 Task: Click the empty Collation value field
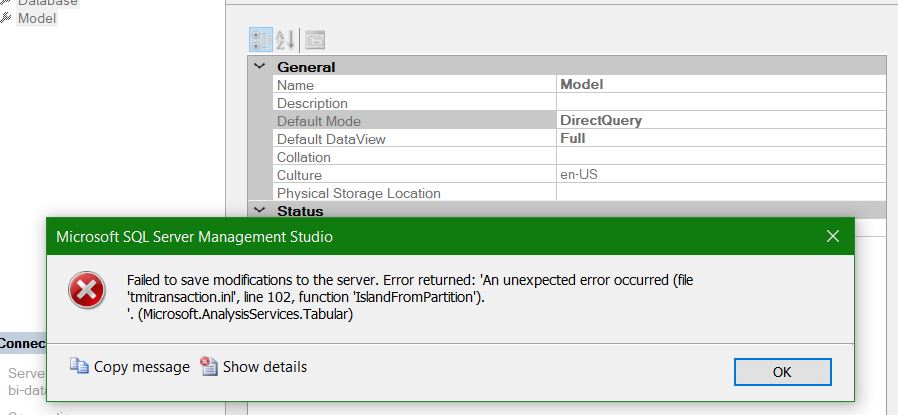(x=721, y=157)
